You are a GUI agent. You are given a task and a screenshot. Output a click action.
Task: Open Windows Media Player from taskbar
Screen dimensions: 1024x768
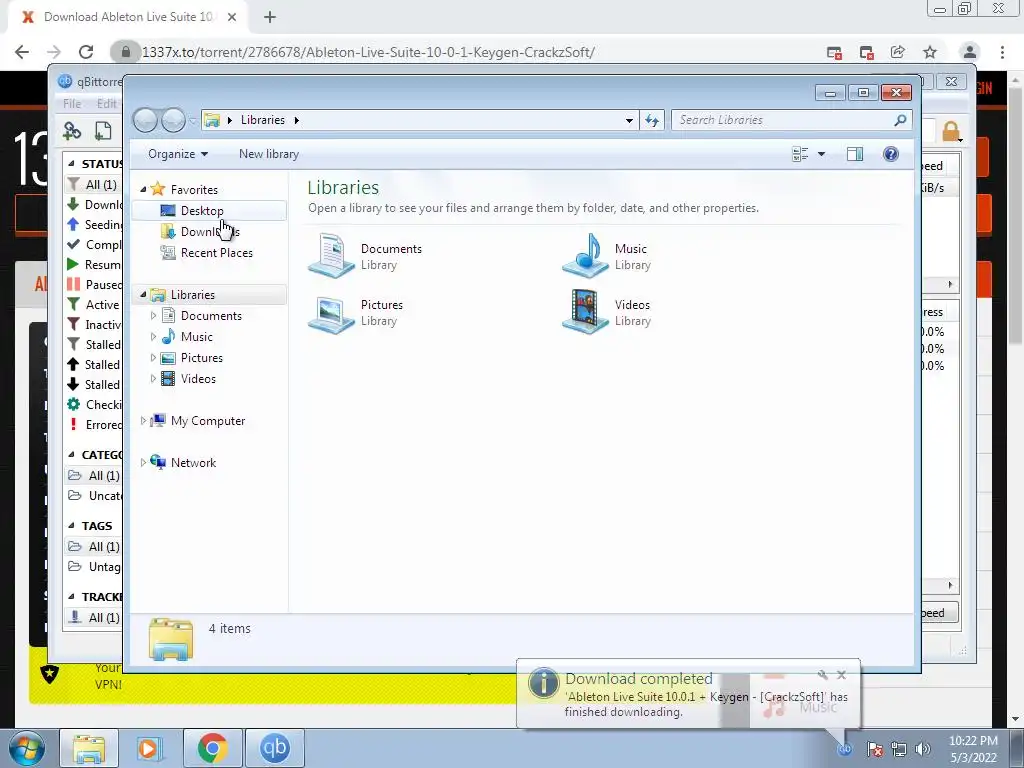tap(149, 748)
